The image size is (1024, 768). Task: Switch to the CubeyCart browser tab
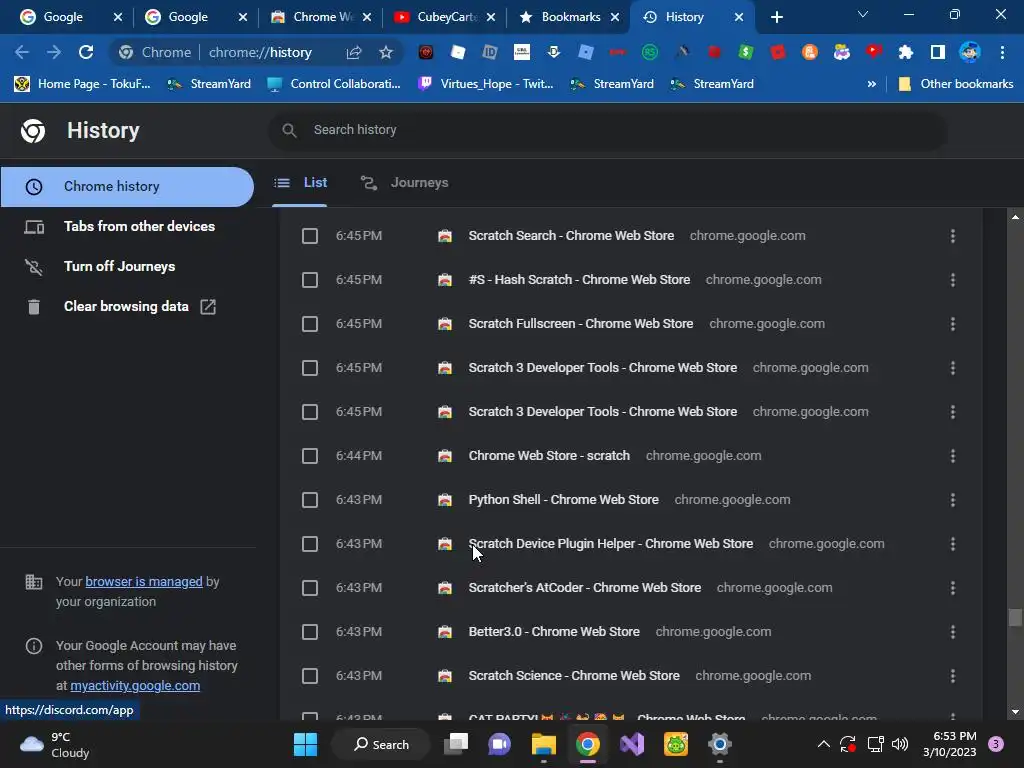coord(445,17)
